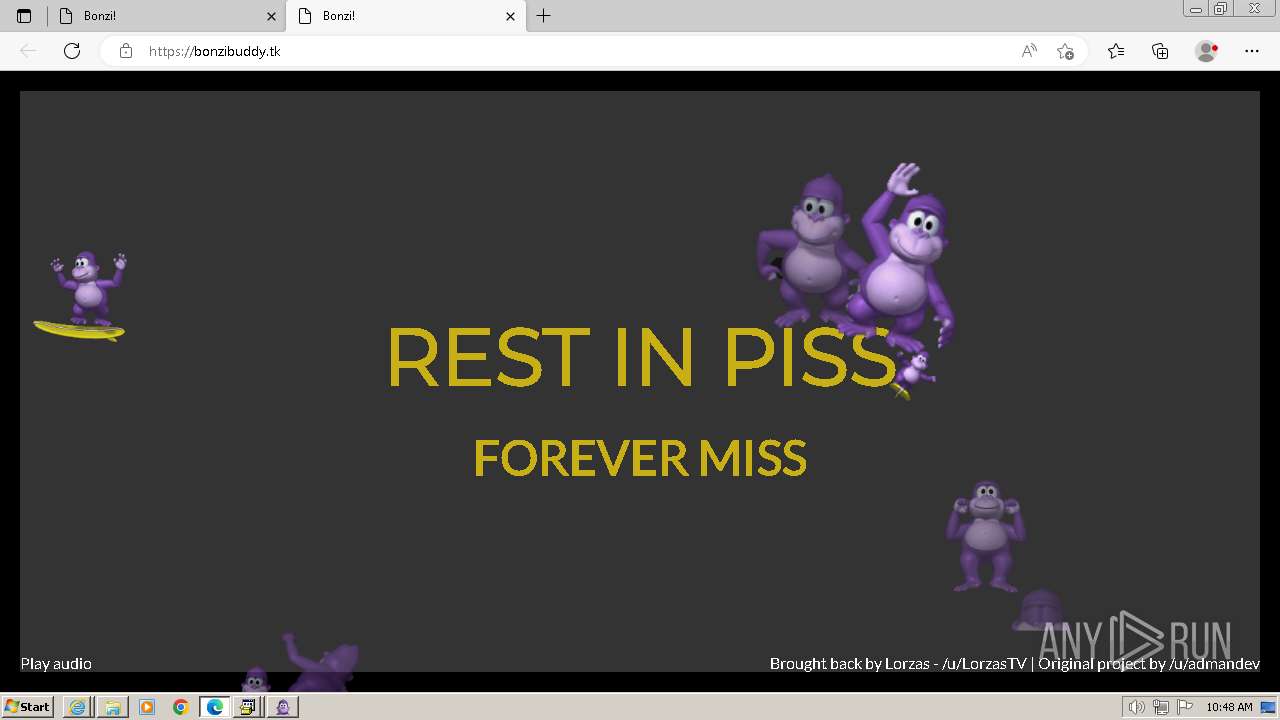Switch to Microsoft Edge taskbar button
1280x720 pixels.
tap(215, 707)
